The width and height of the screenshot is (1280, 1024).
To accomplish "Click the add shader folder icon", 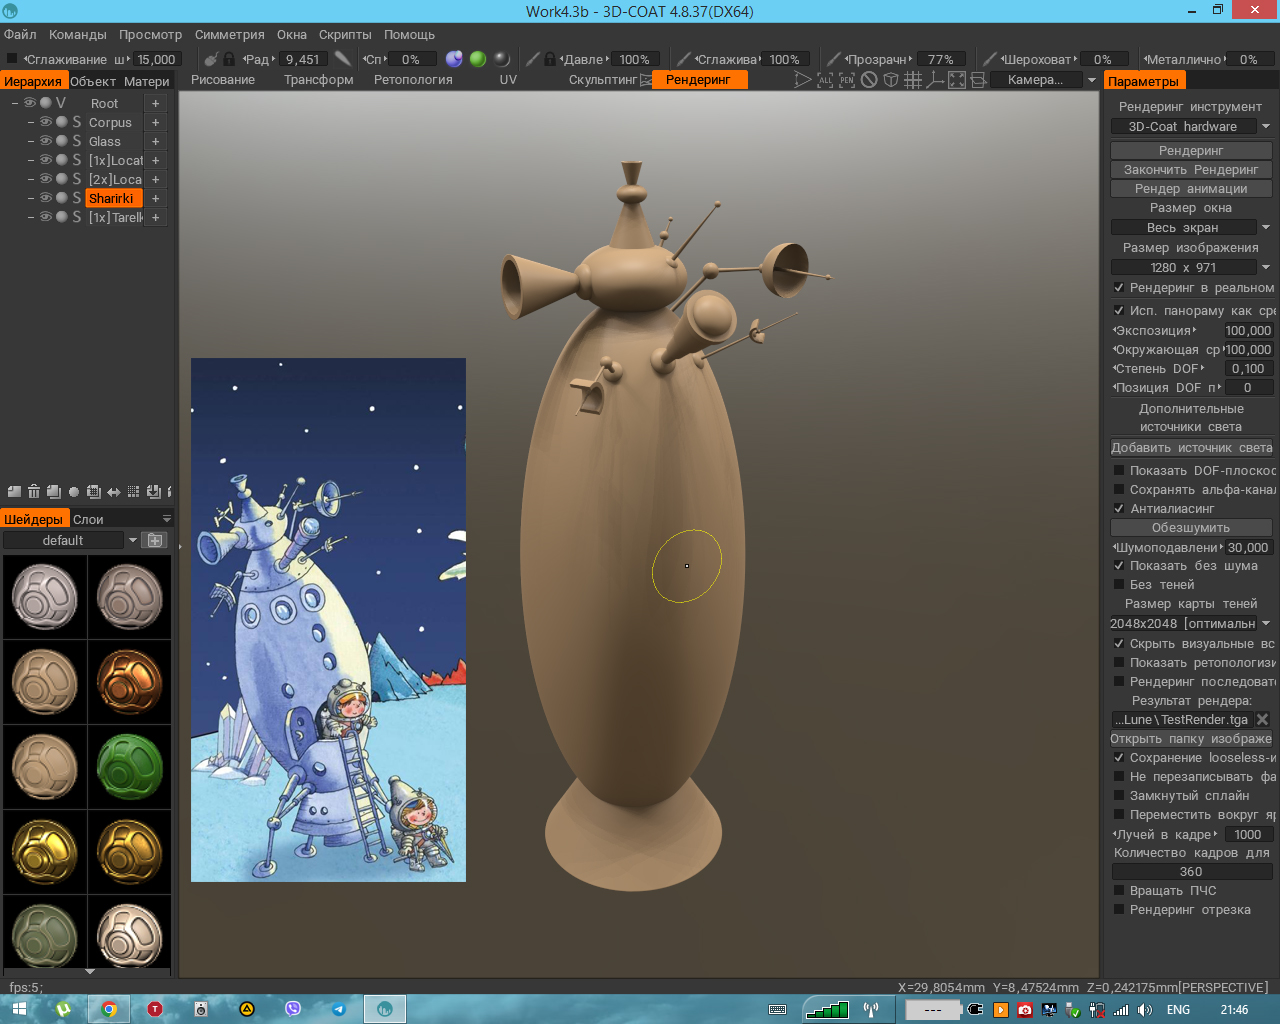I will click(155, 540).
